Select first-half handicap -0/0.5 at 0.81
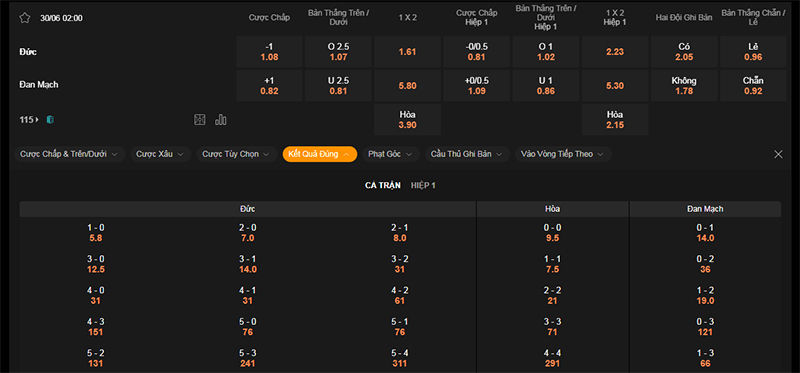Screen dimensions: 800x373 [x=477, y=52]
